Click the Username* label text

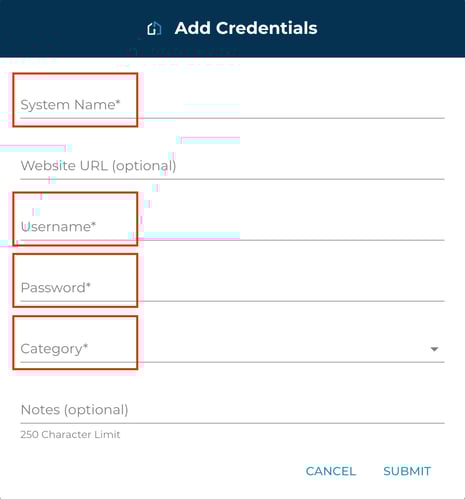point(58,227)
